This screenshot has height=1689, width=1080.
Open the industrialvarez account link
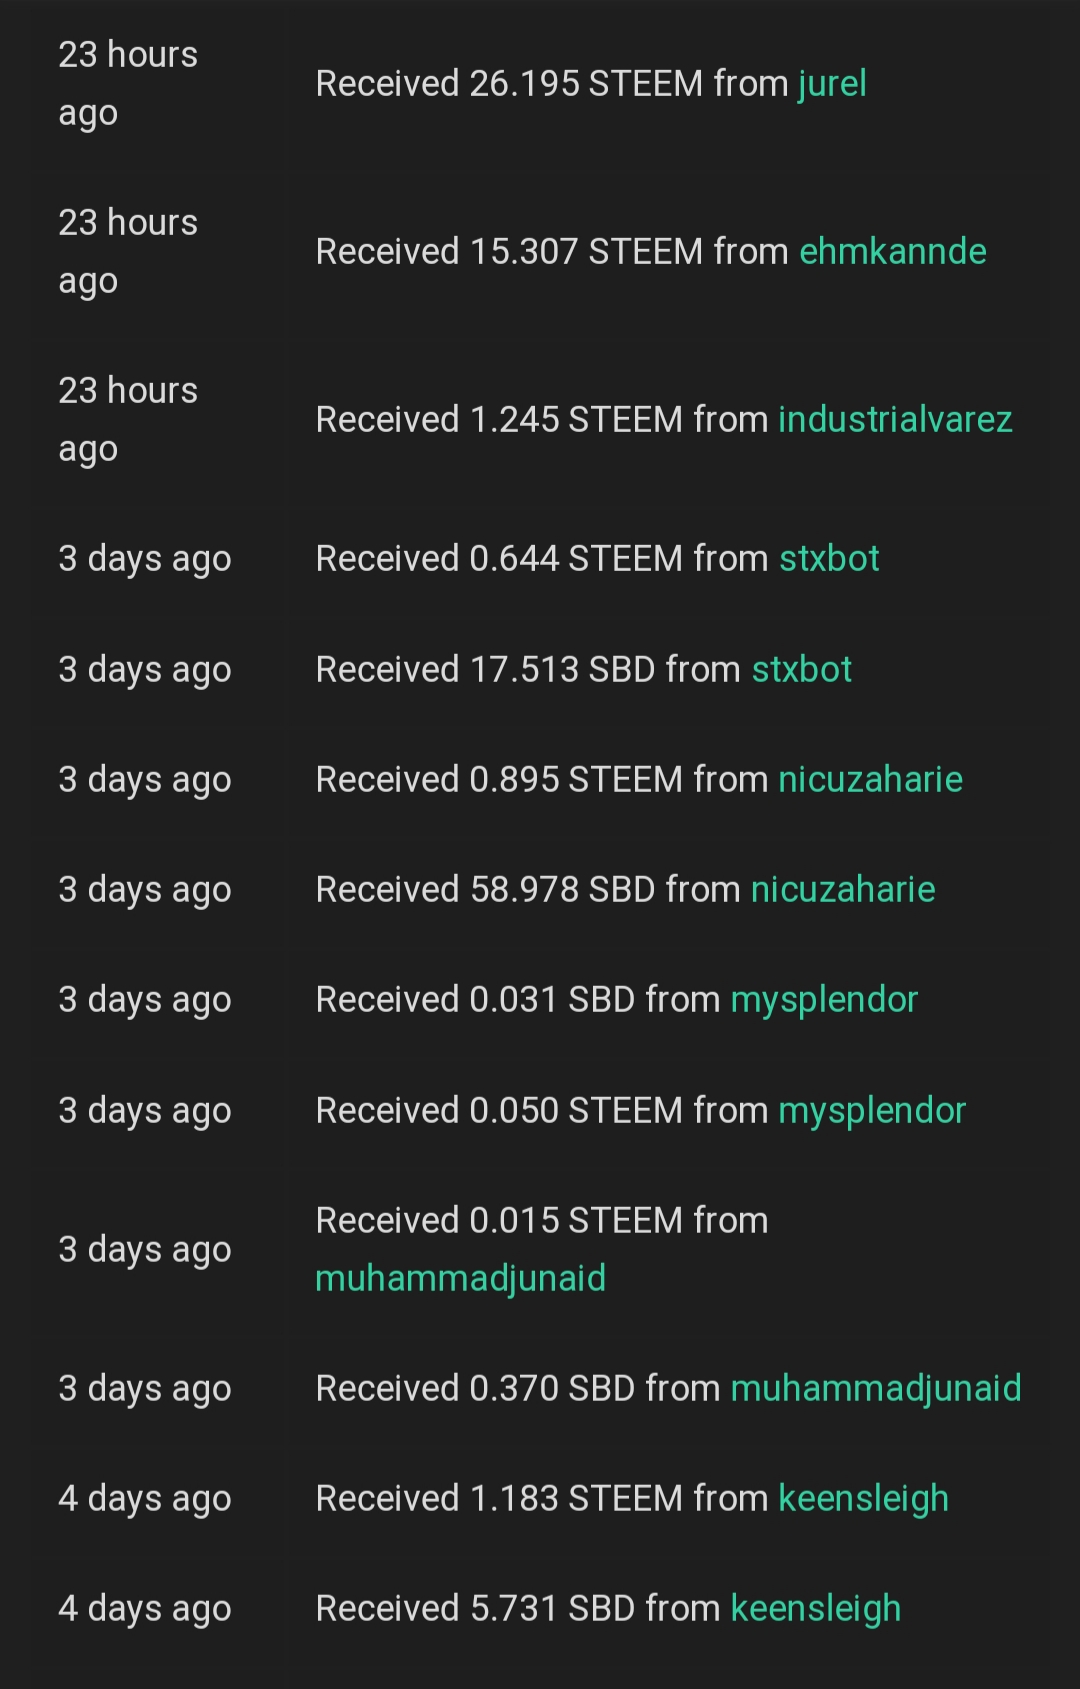tap(895, 420)
